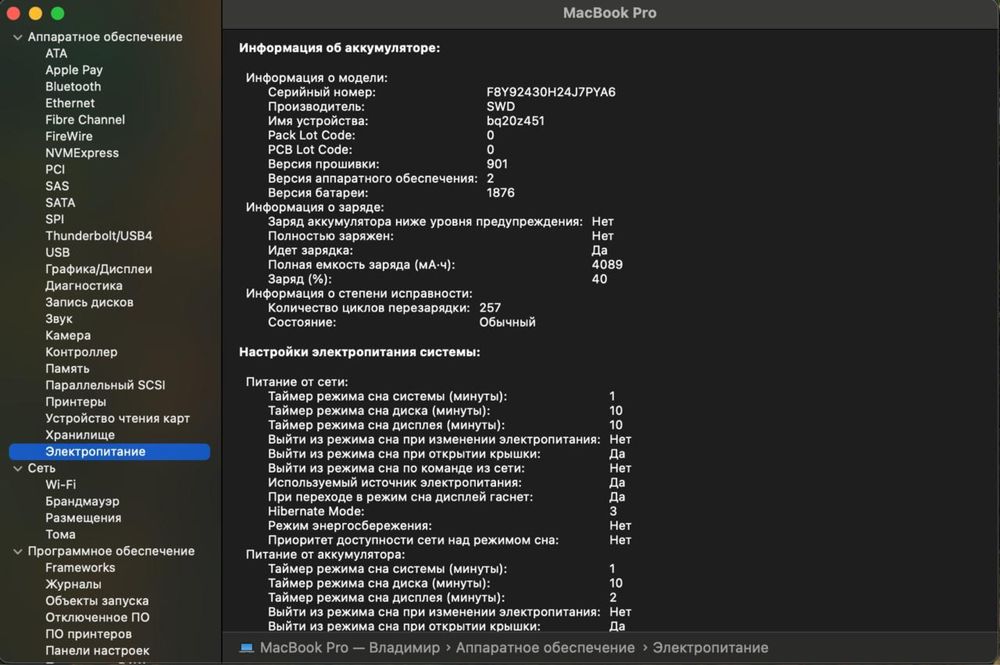Select Тома under Сеть
The width and height of the screenshot is (1000, 665).
pos(60,534)
